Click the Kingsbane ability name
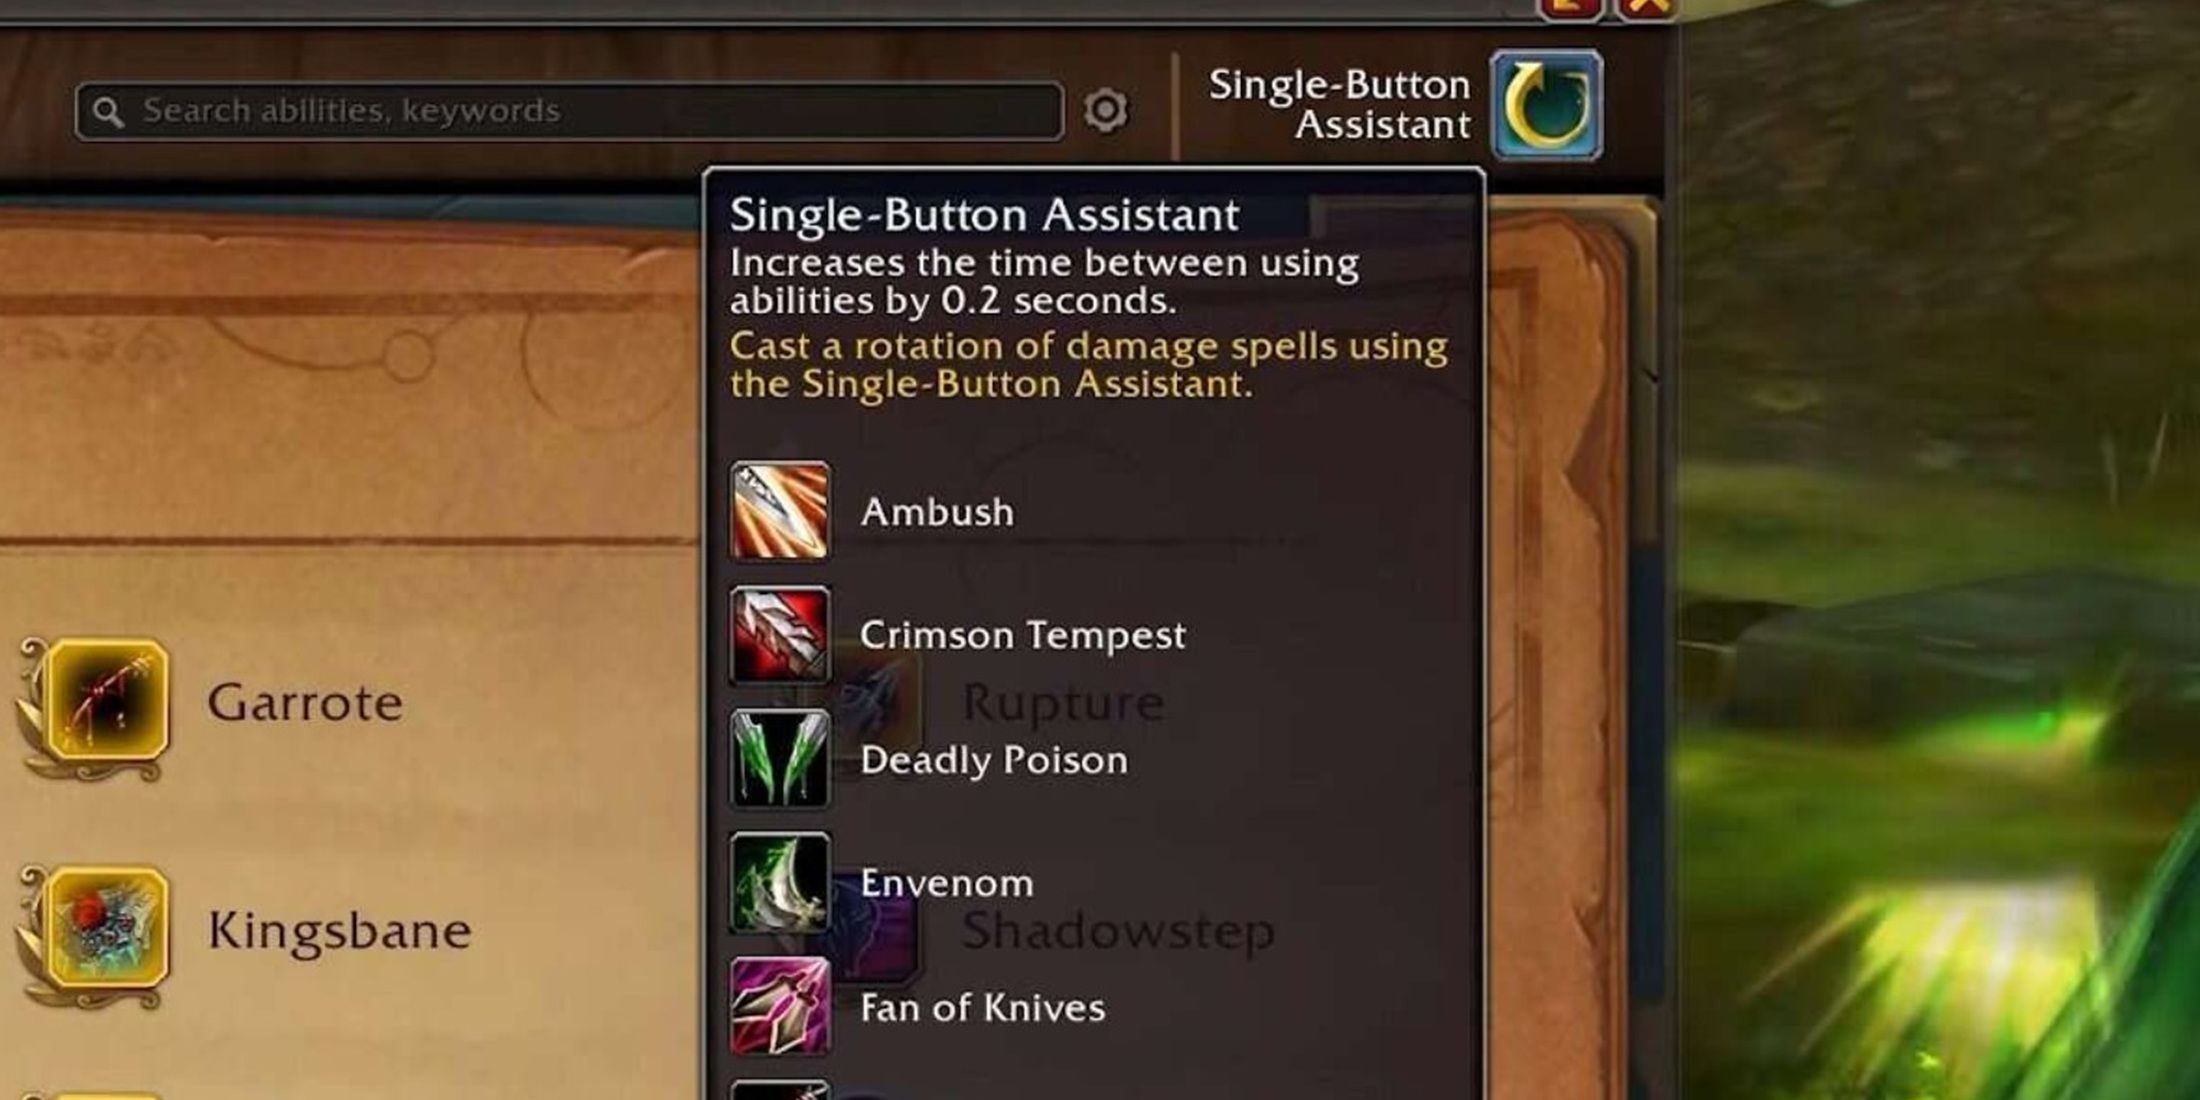The image size is (2200, 1100). pos(340,930)
